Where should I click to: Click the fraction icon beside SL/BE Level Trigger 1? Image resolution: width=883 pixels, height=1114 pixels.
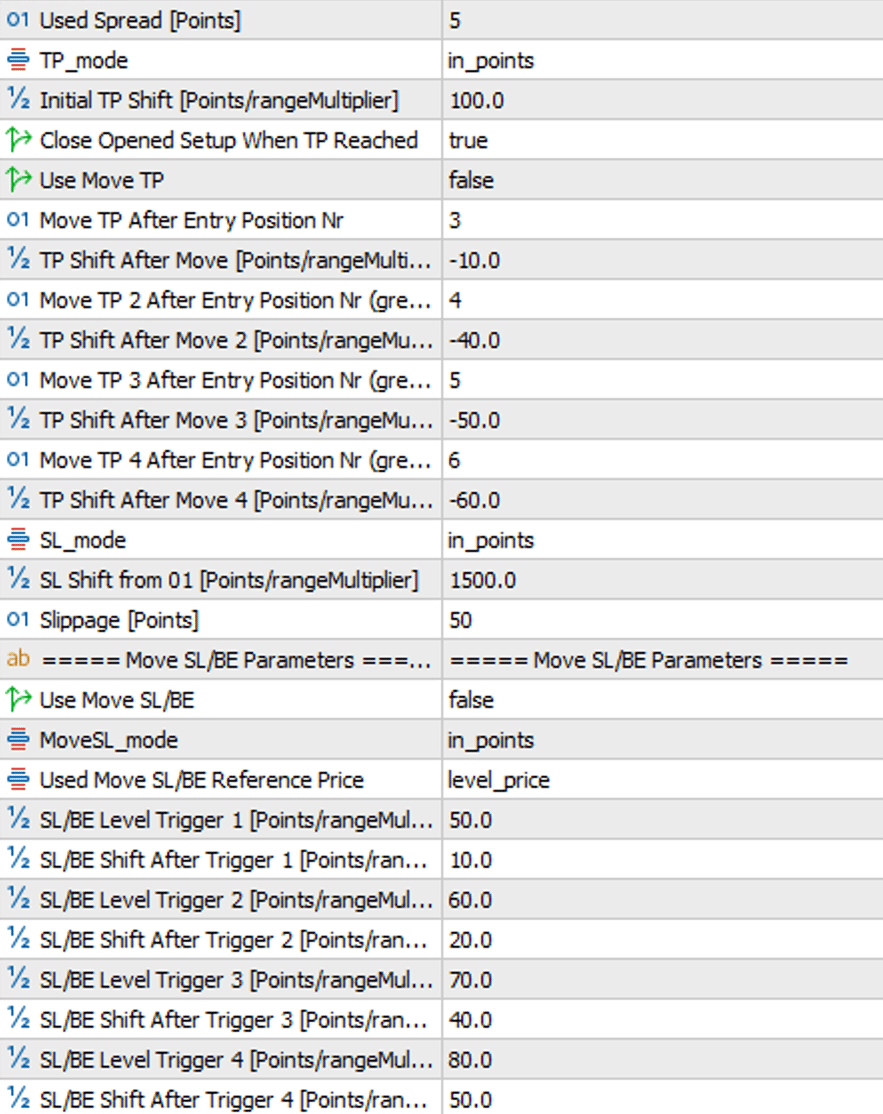(x=18, y=819)
